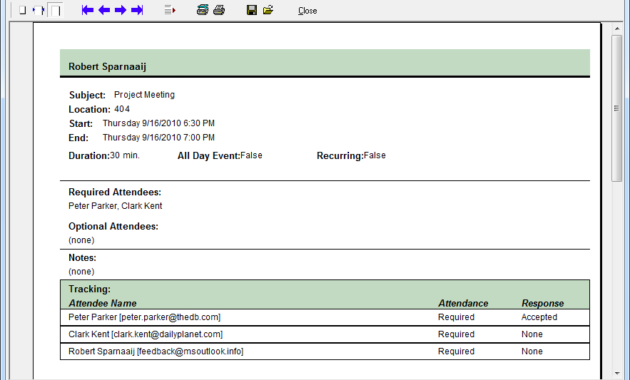The height and width of the screenshot is (380, 630).
Task: Click the Required Attendees label
Action: point(115,192)
